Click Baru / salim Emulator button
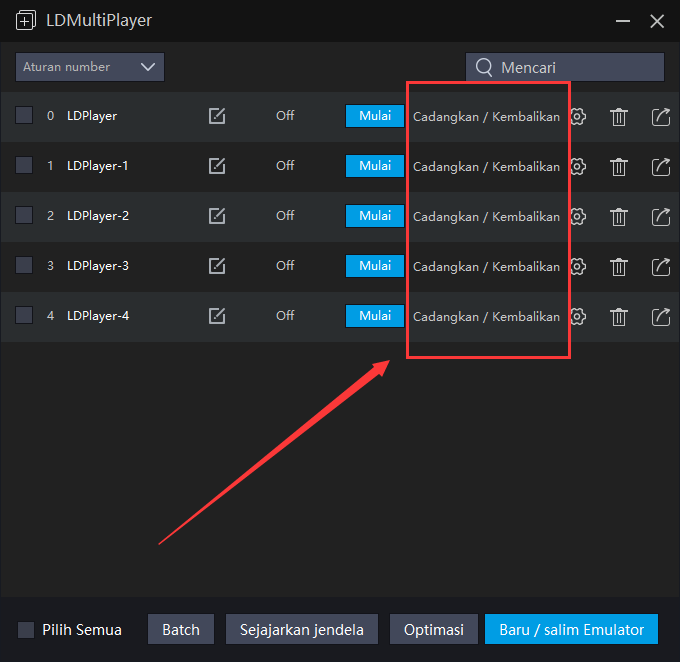Screen dimensions: 680x662 571,629
